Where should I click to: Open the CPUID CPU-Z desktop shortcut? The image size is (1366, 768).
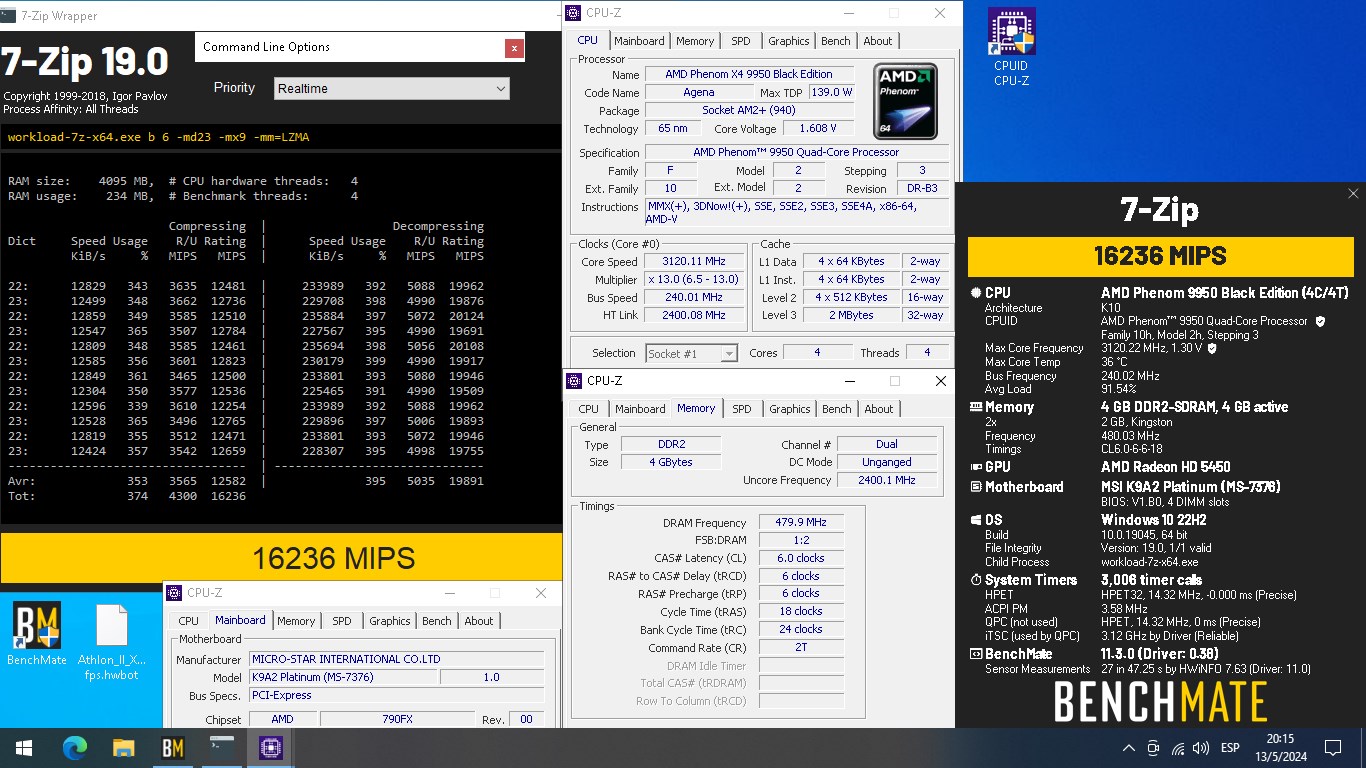click(x=1011, y=47)
